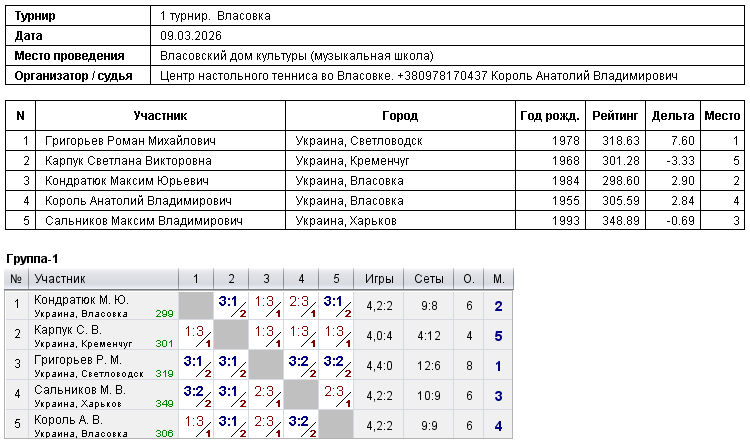Select the date value 09.03.2026
Image resolution: width=750 pixels, height=444 pixels.
[191, 36]
